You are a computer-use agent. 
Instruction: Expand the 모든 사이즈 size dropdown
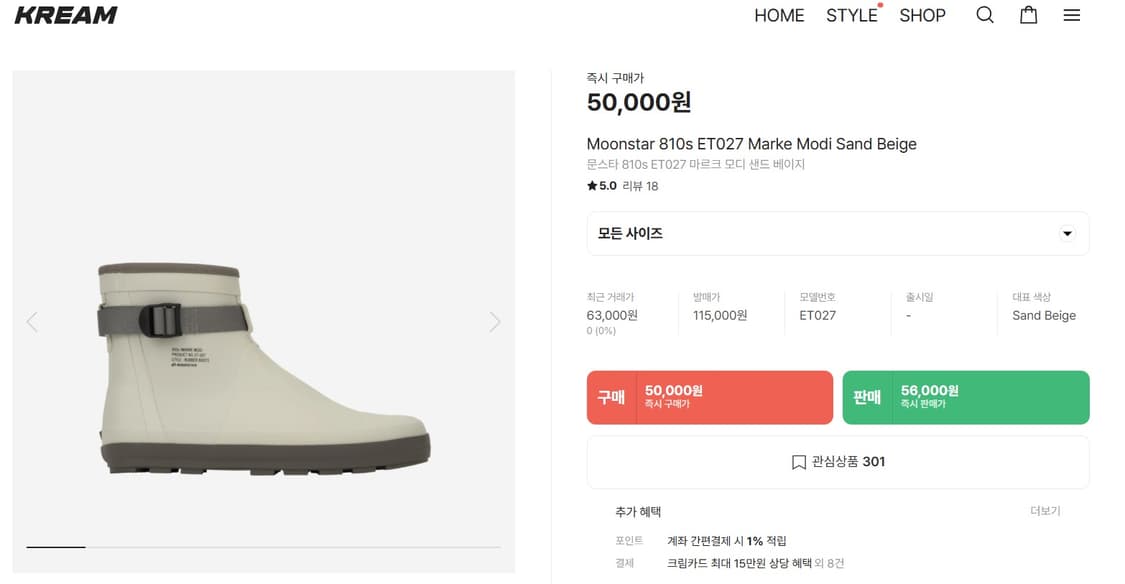(x=837, y=234)
